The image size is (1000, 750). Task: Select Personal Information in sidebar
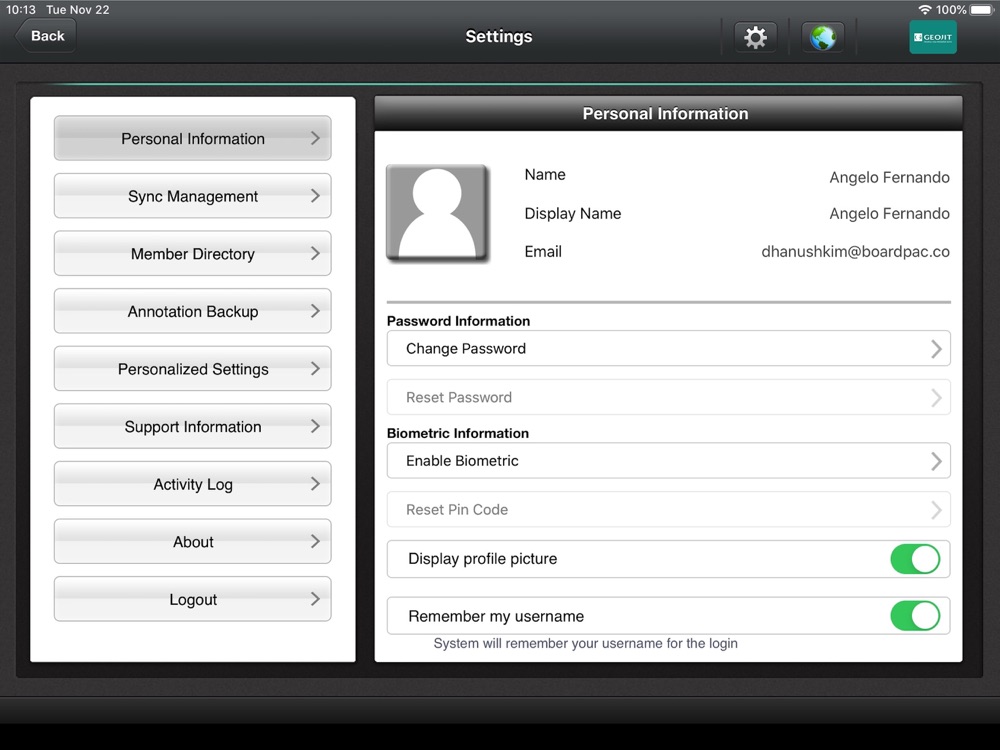pyautogui.click(x=193, y=138)
